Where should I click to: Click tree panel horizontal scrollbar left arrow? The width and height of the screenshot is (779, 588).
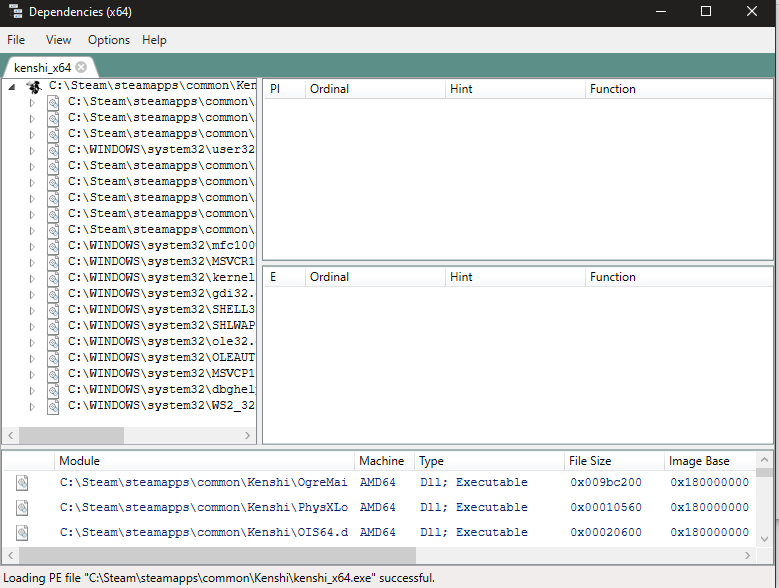(x=10, y=436)
